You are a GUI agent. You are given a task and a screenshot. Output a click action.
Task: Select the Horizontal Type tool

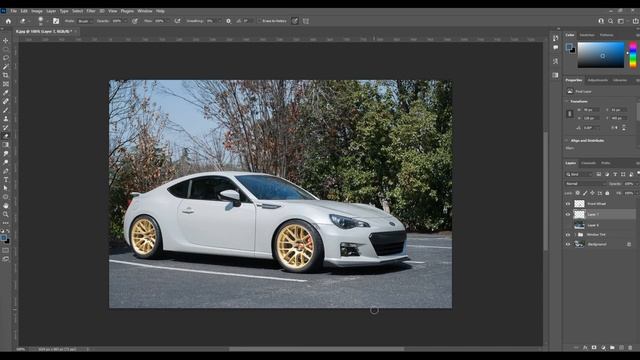[x=6, y=180]
